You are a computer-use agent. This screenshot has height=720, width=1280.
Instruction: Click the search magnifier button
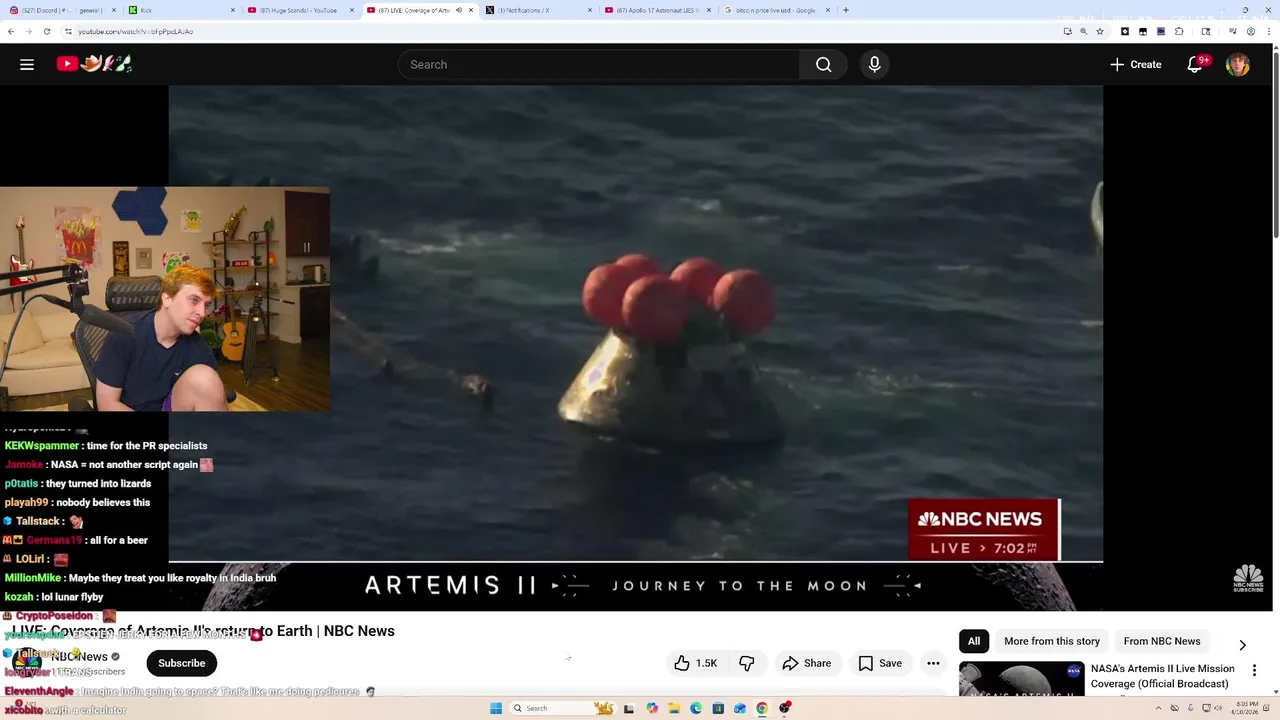point(823,64)
